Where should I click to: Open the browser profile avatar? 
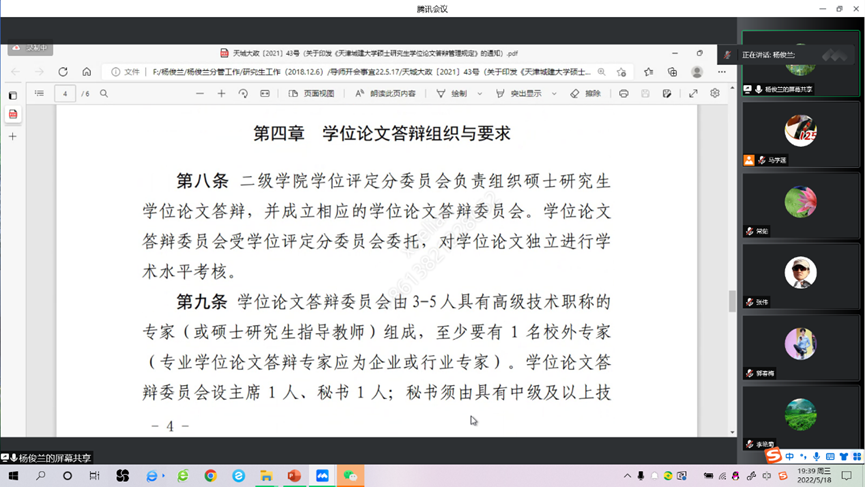[697, 72]
